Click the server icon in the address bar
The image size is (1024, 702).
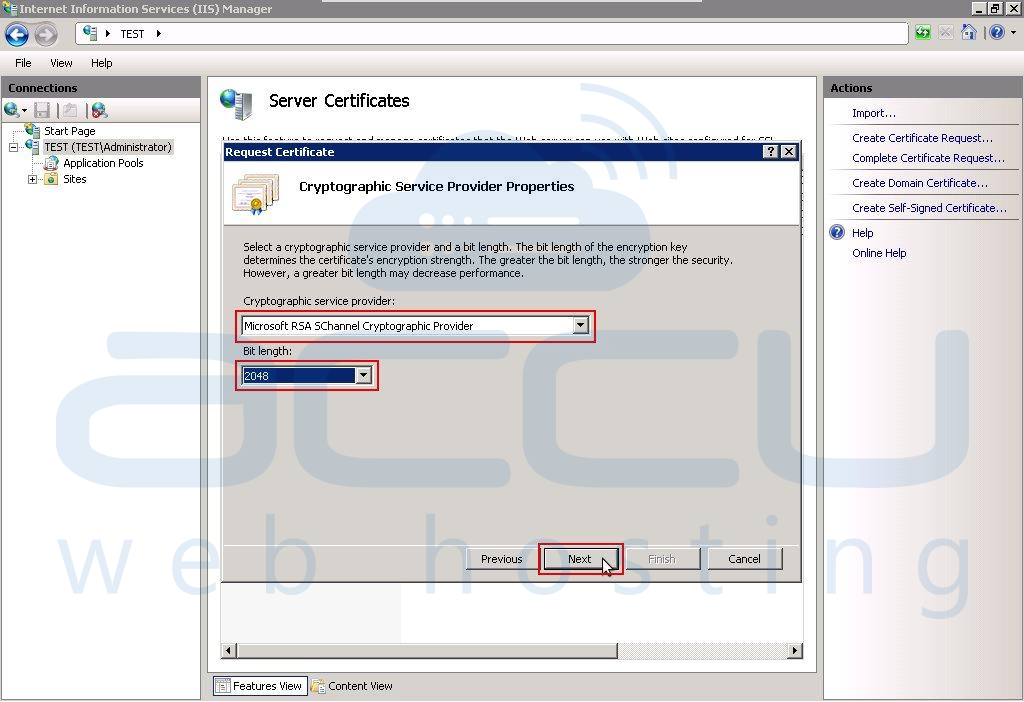pyautogui.click(x=90, y=33)
